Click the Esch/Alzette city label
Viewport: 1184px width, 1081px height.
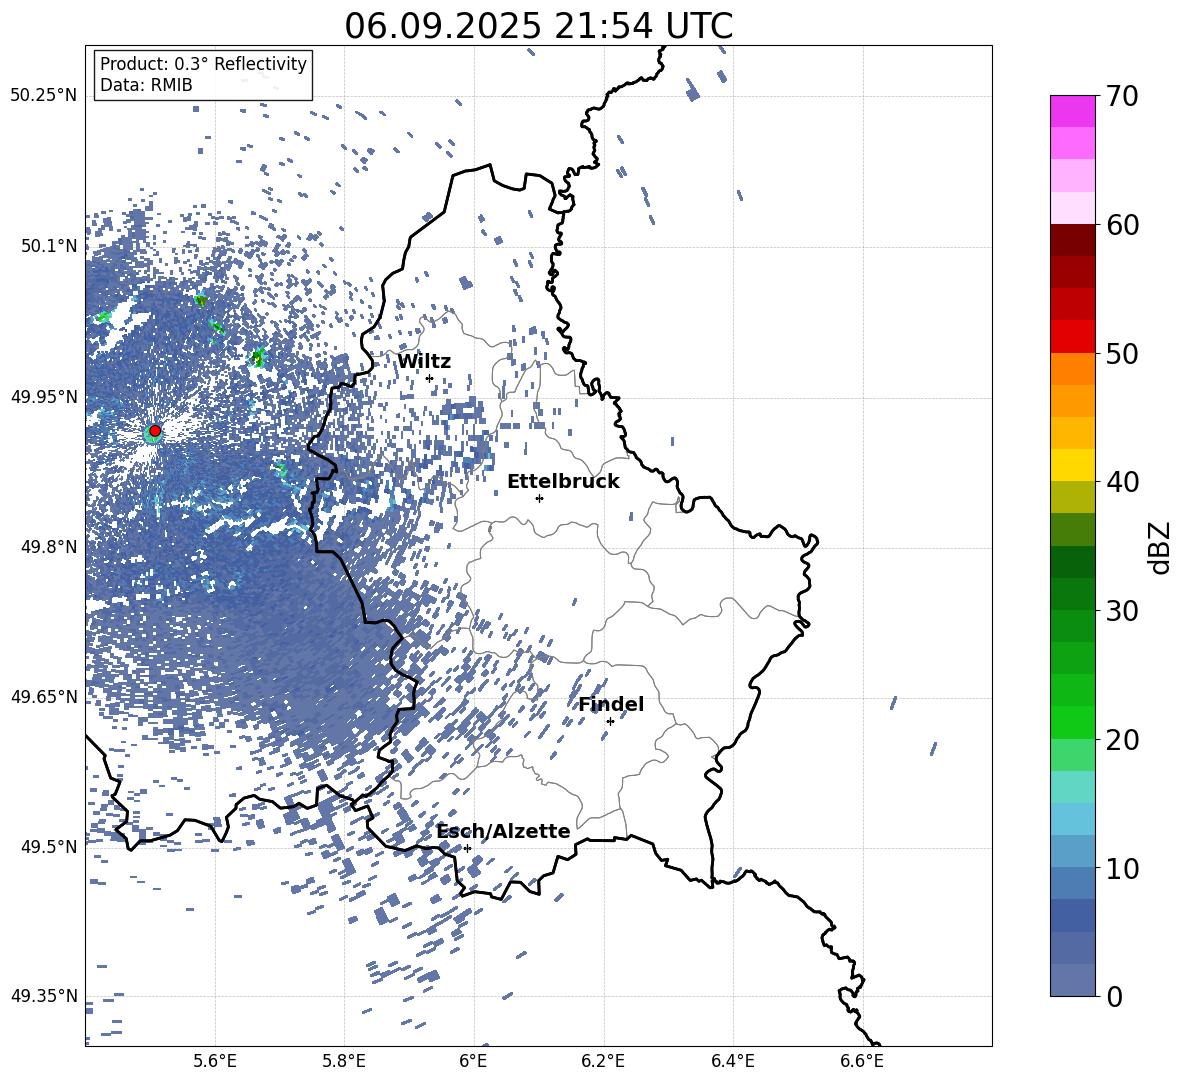(503, 832)
